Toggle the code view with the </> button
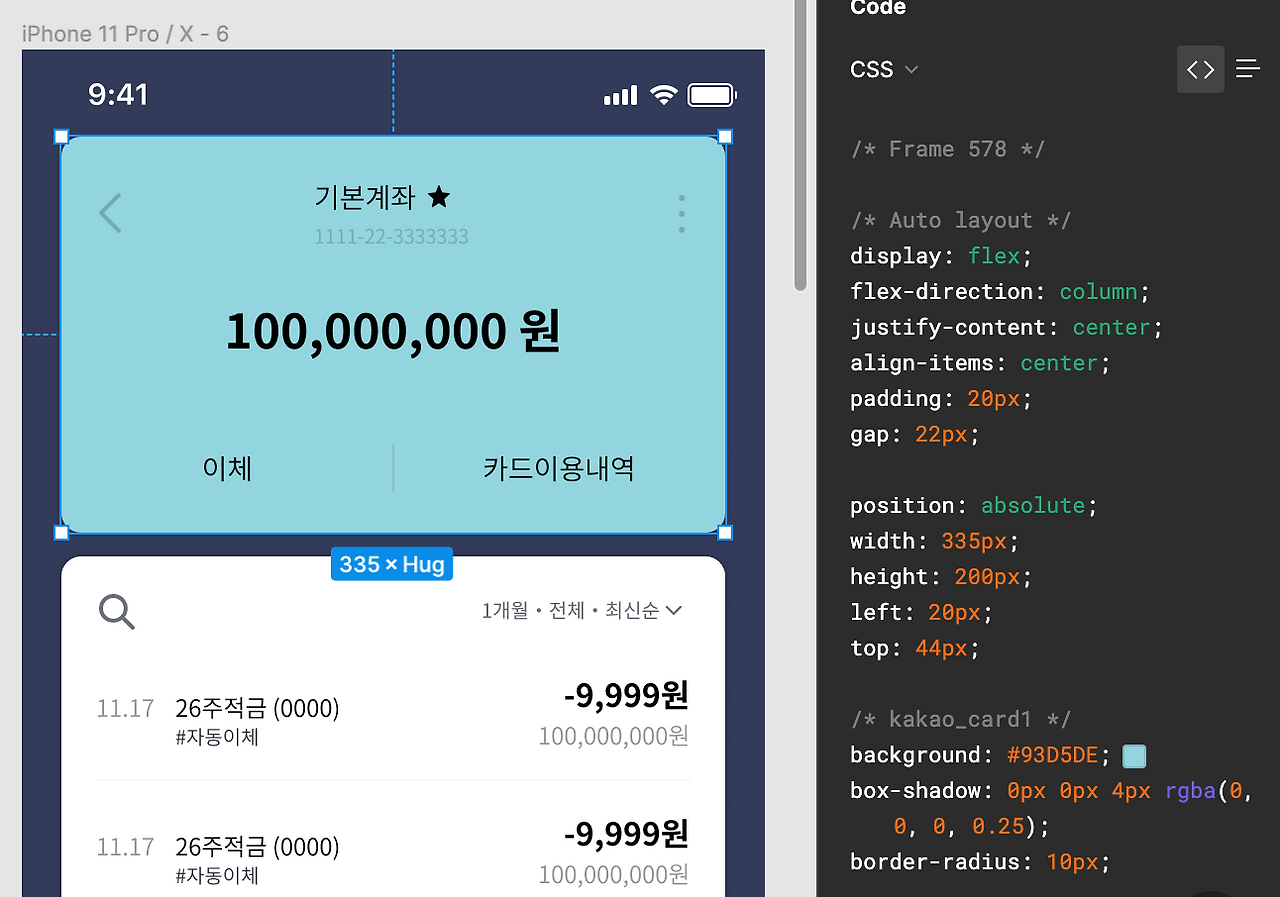Viewport: 1280px width, 897px height. (1200, 69)
